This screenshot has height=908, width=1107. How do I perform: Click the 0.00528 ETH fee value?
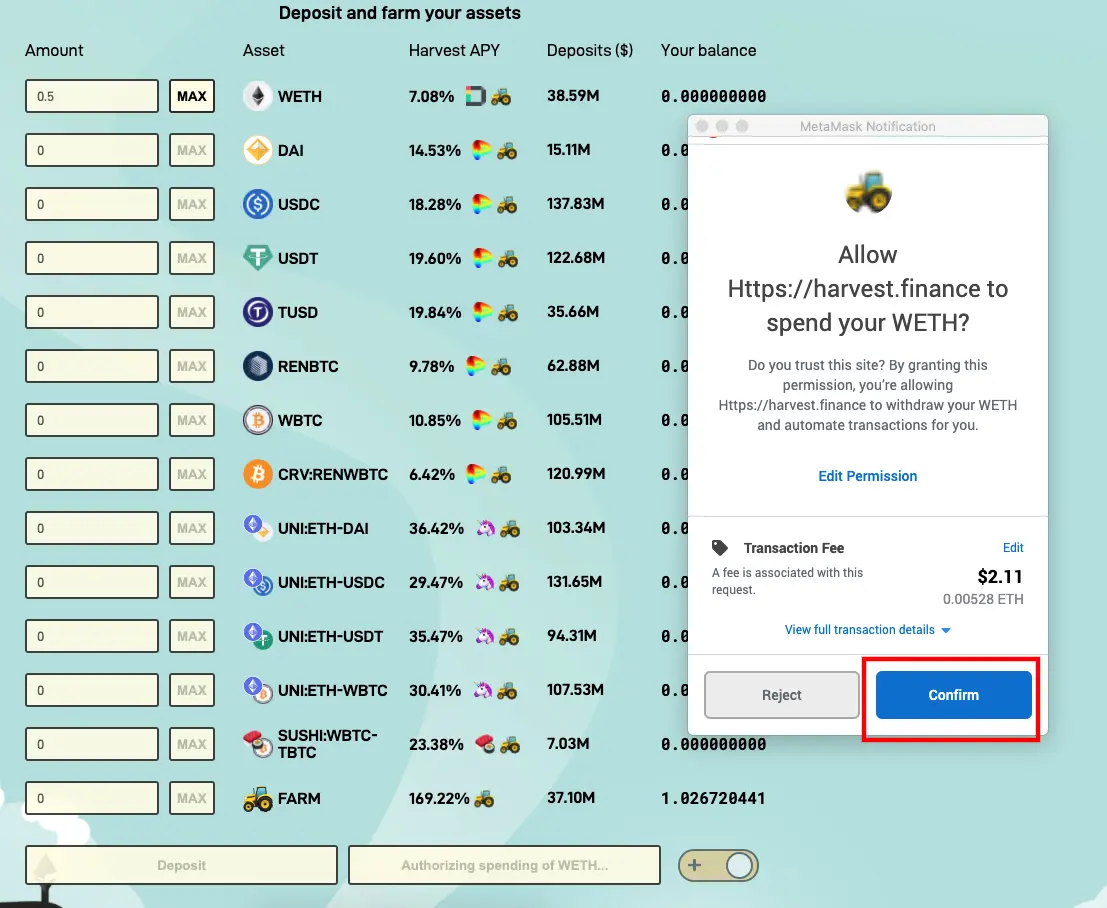(x=983, y=599)
